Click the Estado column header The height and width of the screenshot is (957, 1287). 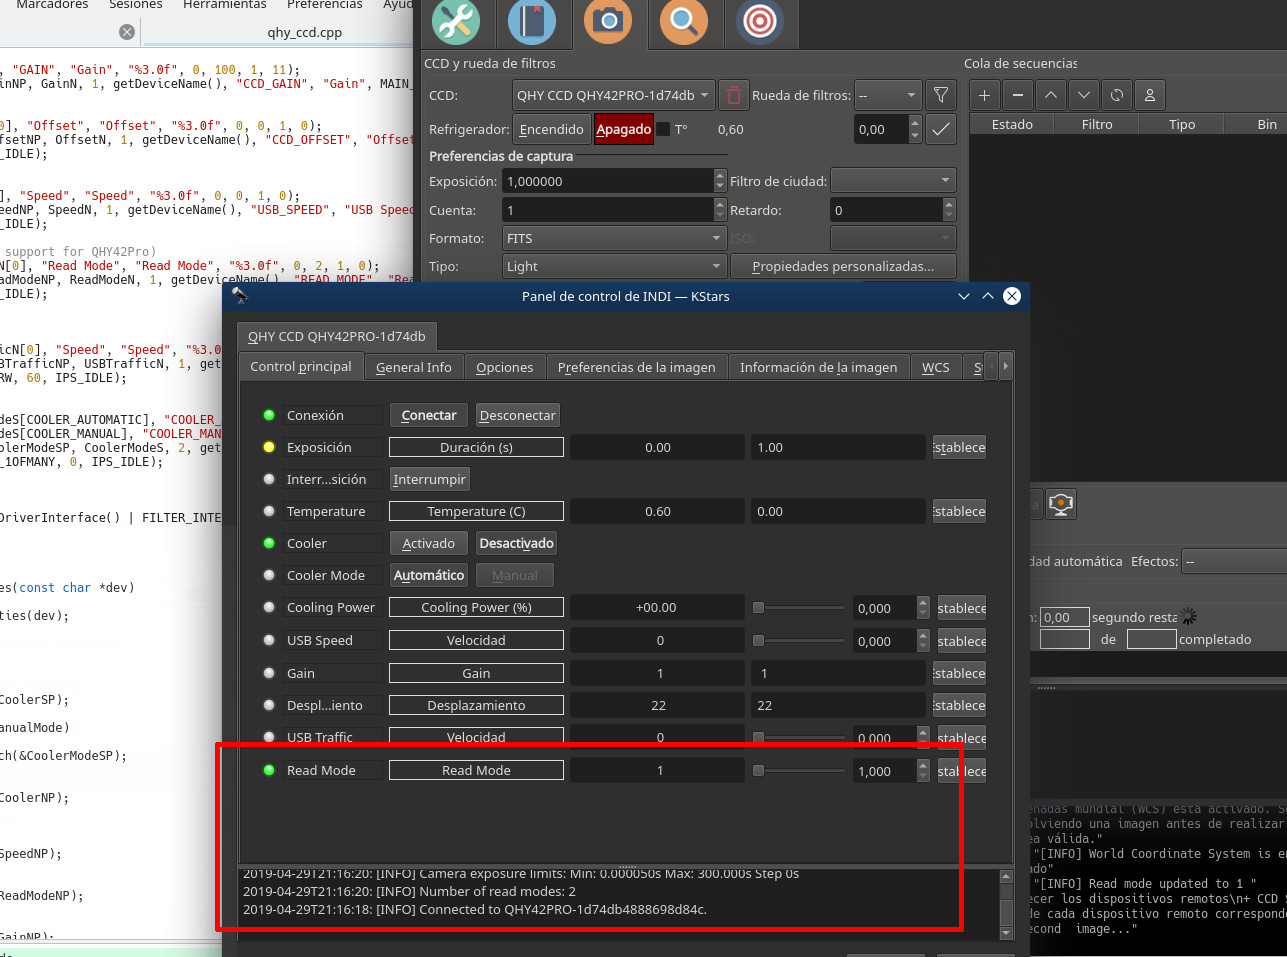[1012, 124]
